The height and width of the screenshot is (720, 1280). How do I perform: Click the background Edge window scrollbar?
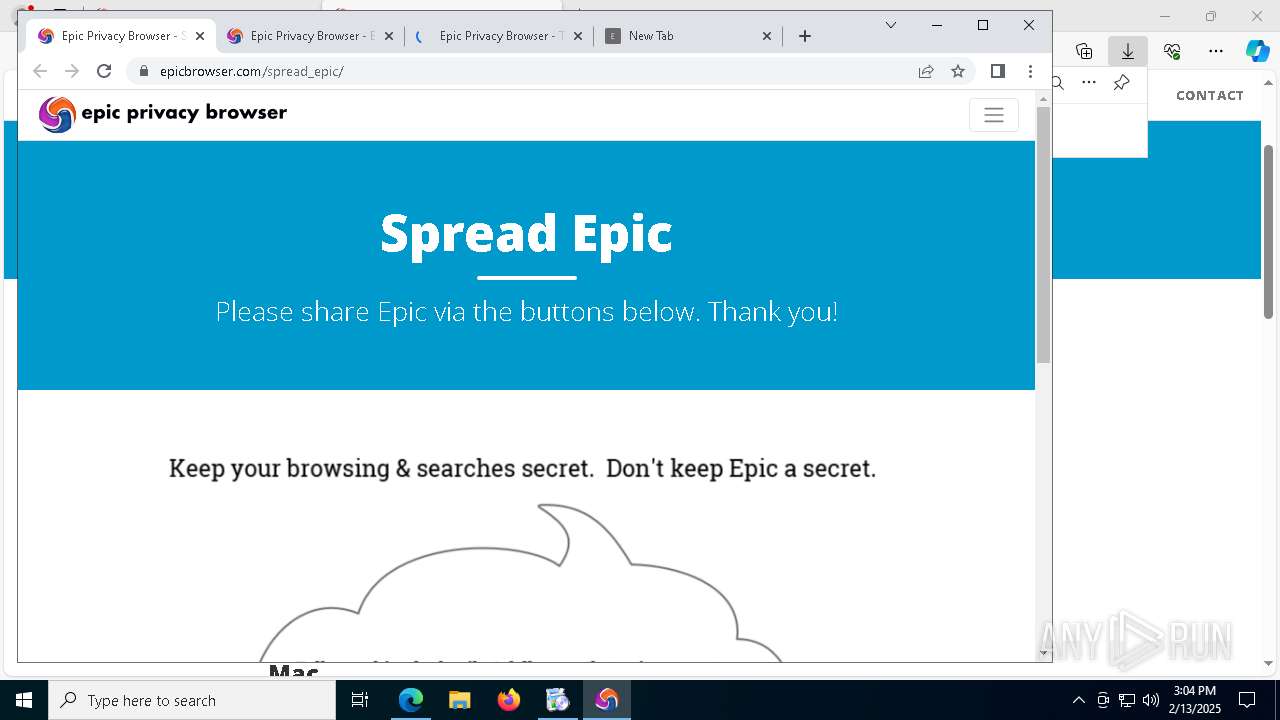pos(1269,232)
